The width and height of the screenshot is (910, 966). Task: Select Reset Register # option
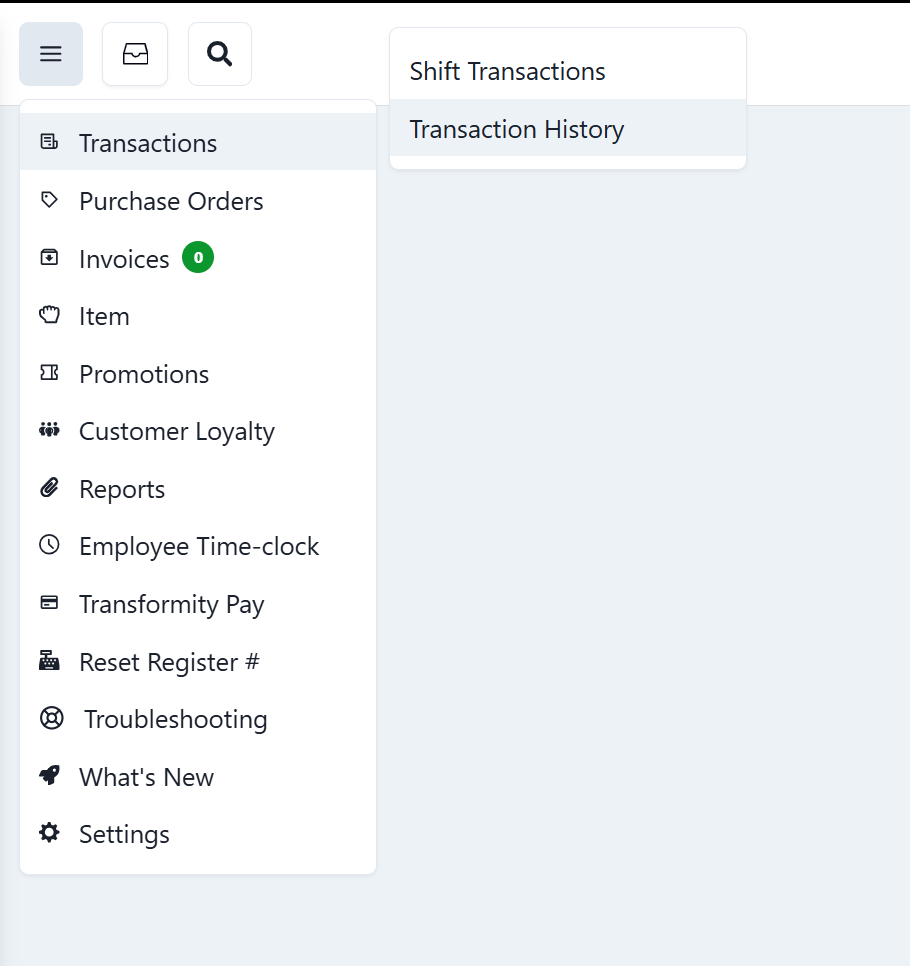[x=169, y=662]
